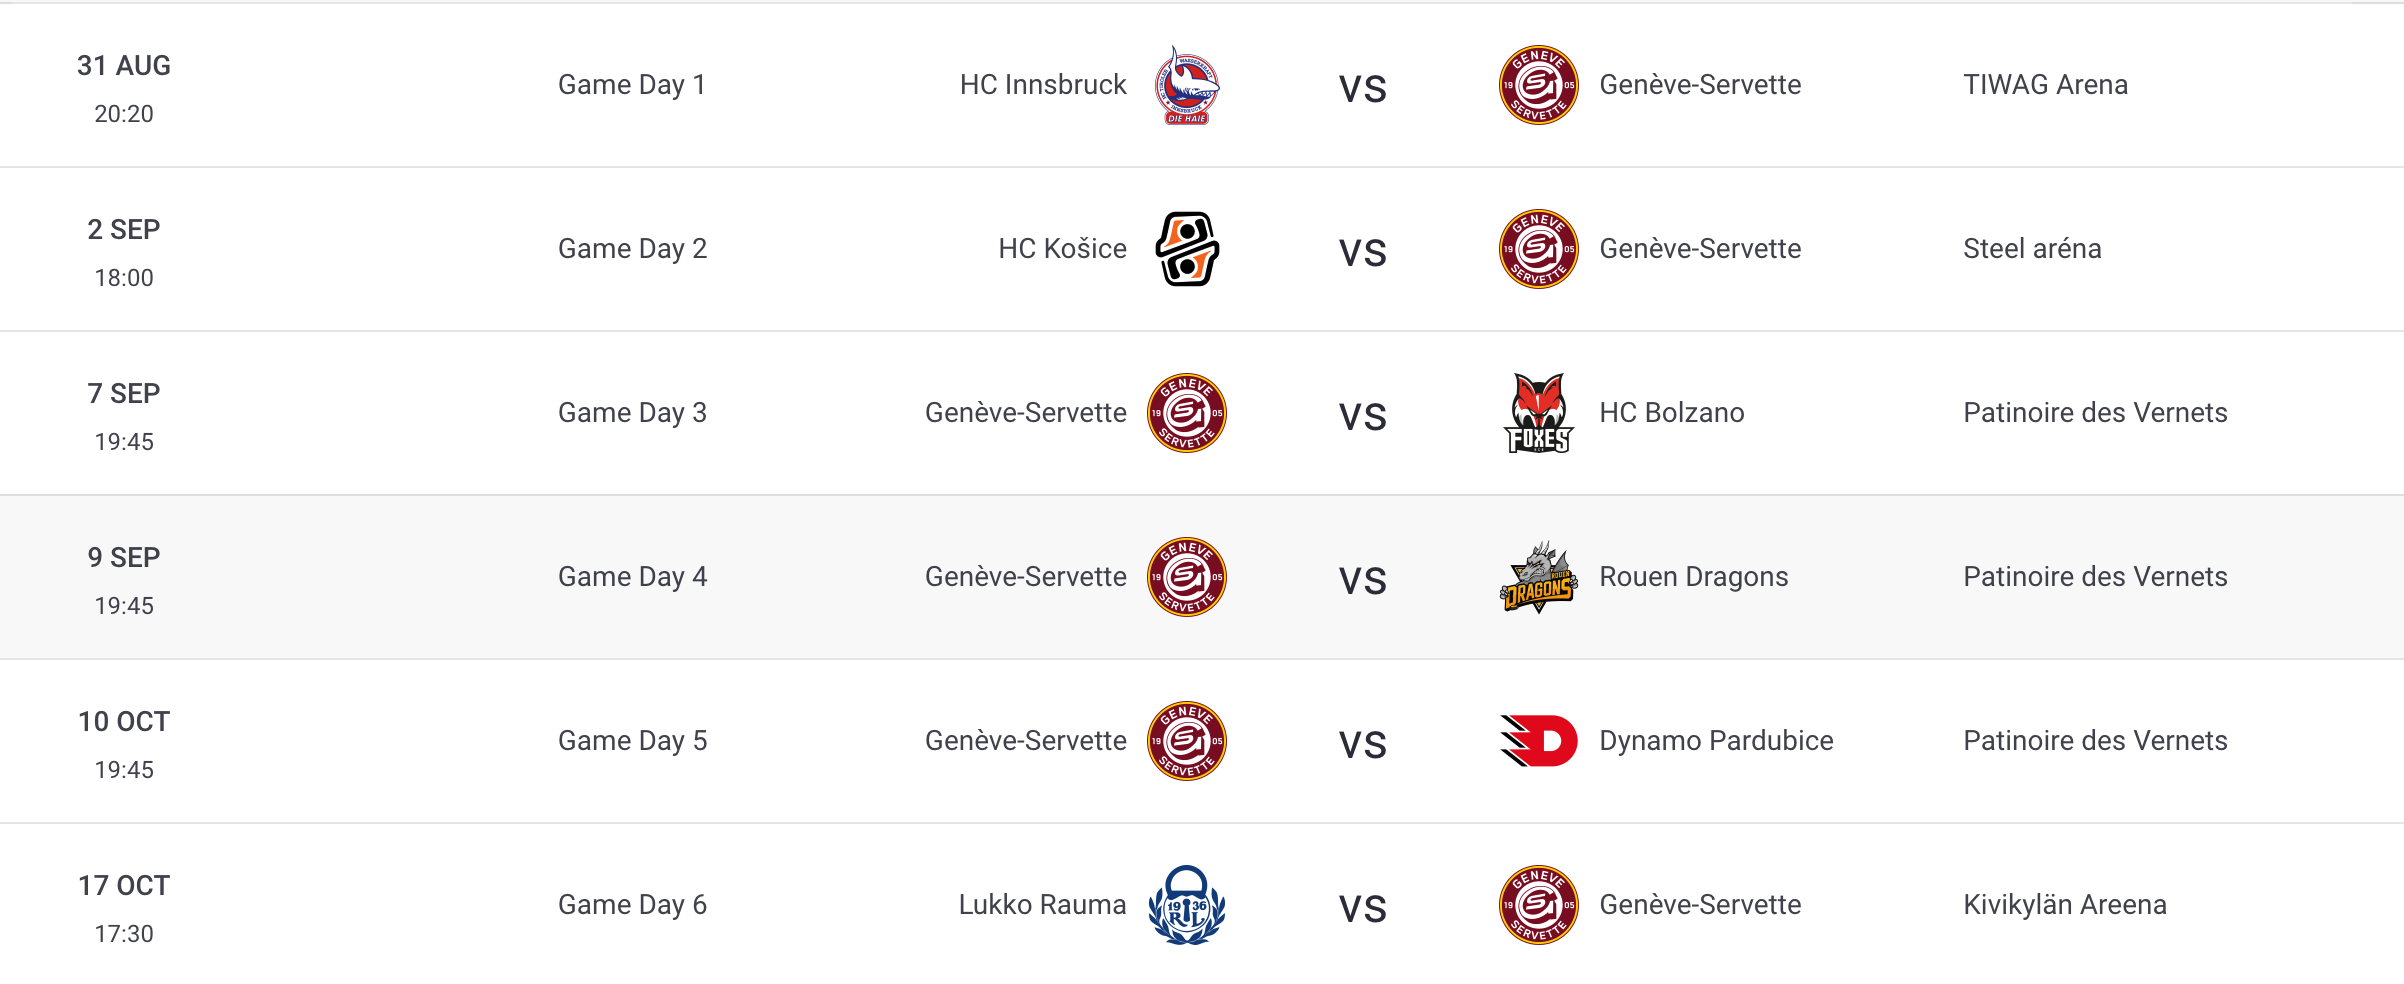Click the Lukko Rauma crest logo
2404x984 pixels.
pos(1187,905)
